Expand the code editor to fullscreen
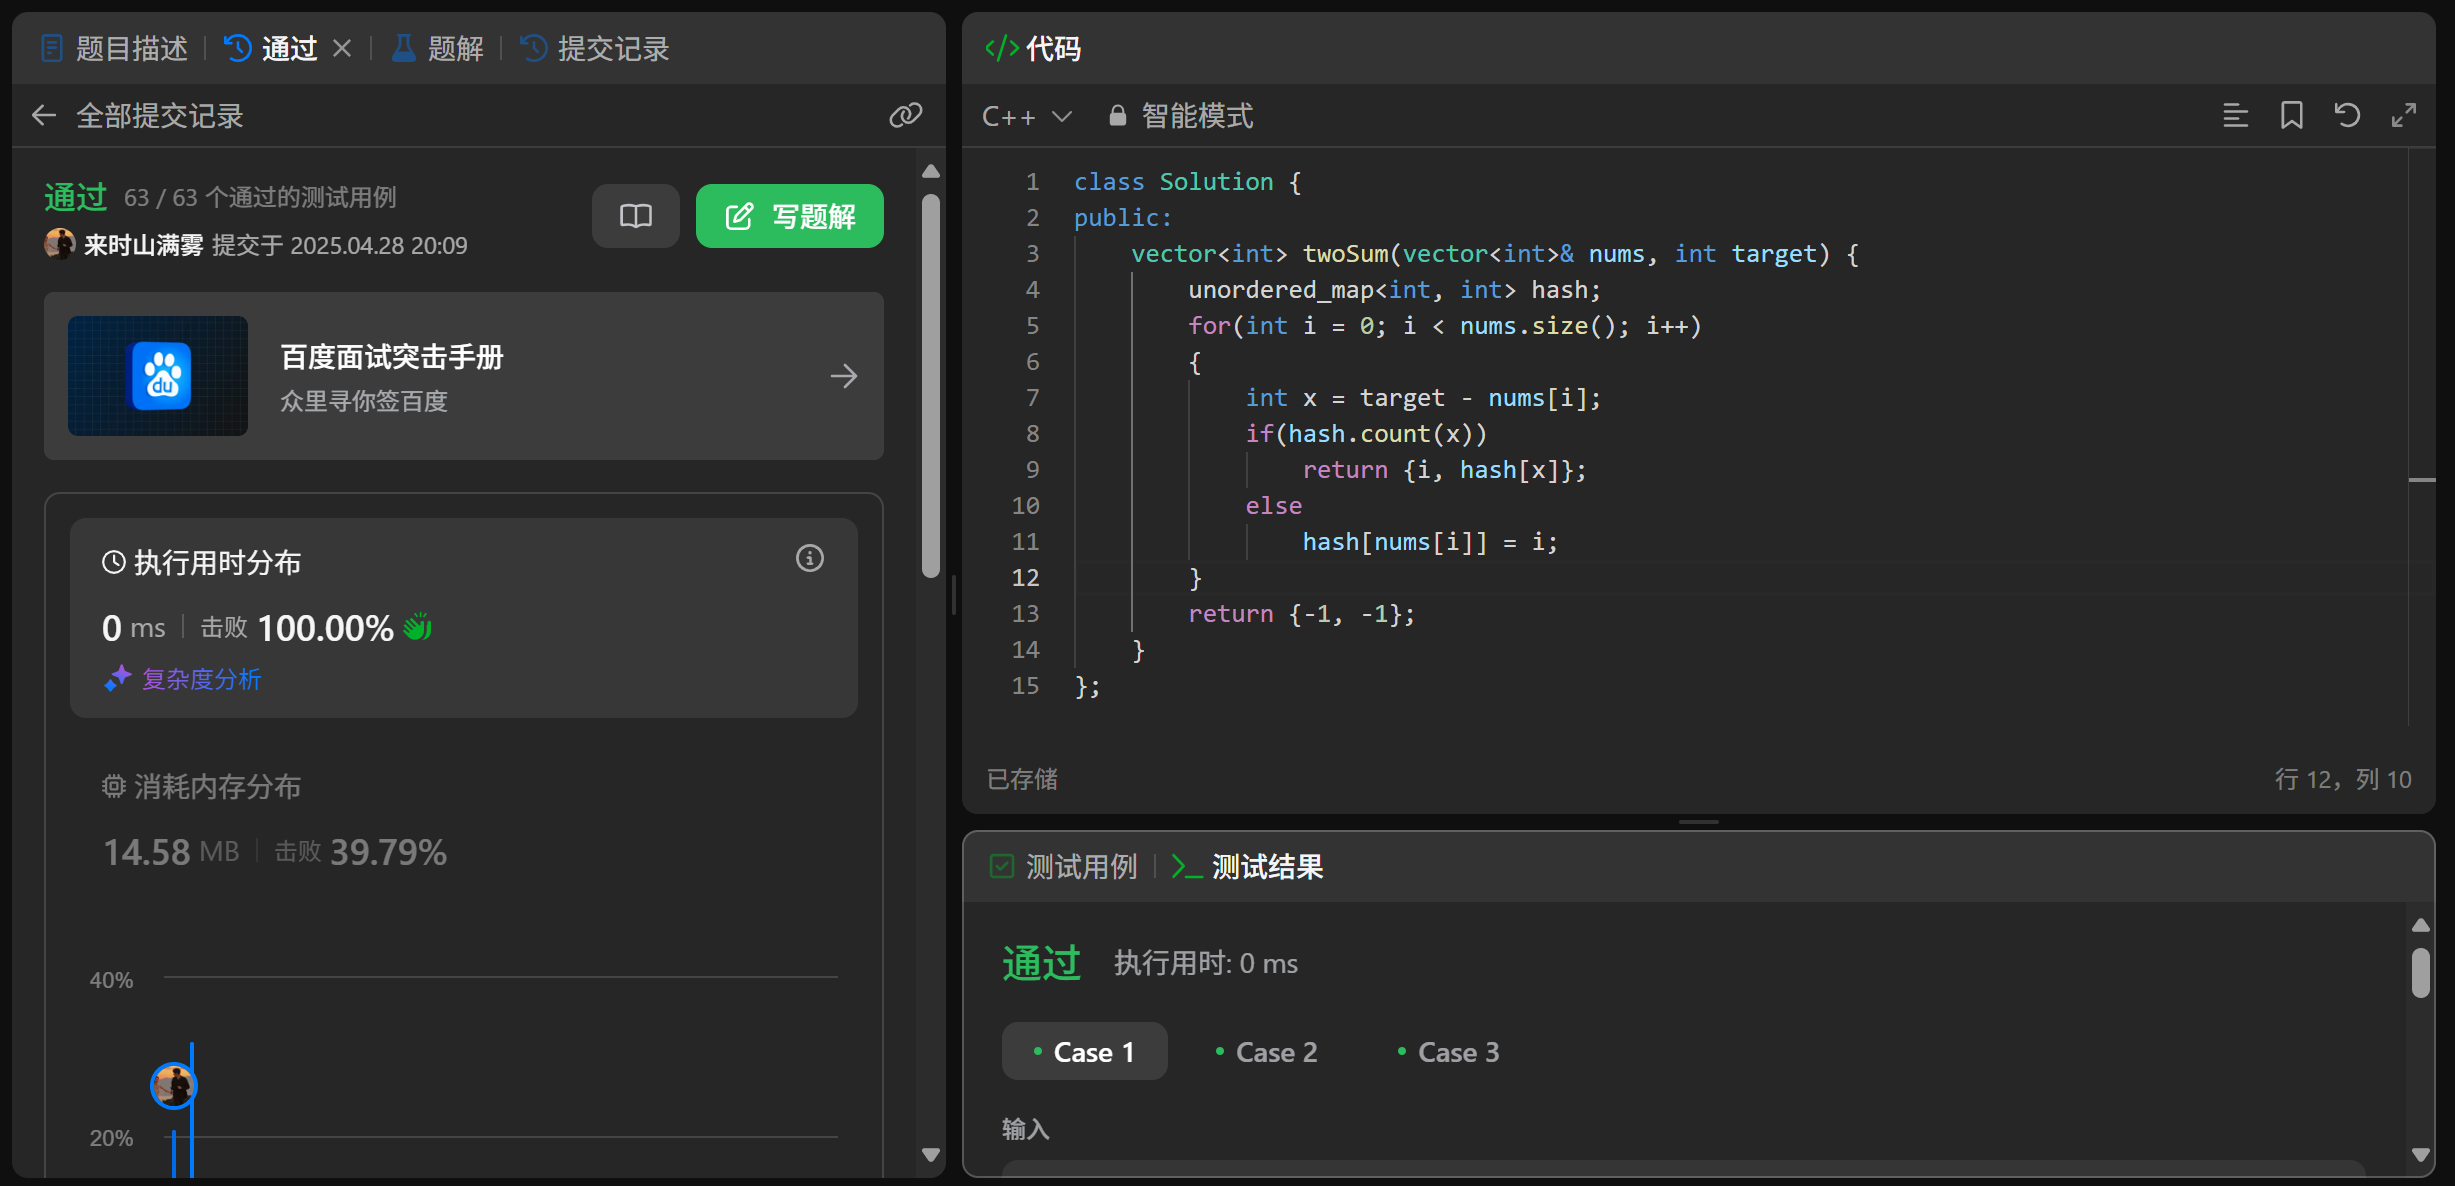Viewport: 2455px width, 1186px height. click(2403, 116)
